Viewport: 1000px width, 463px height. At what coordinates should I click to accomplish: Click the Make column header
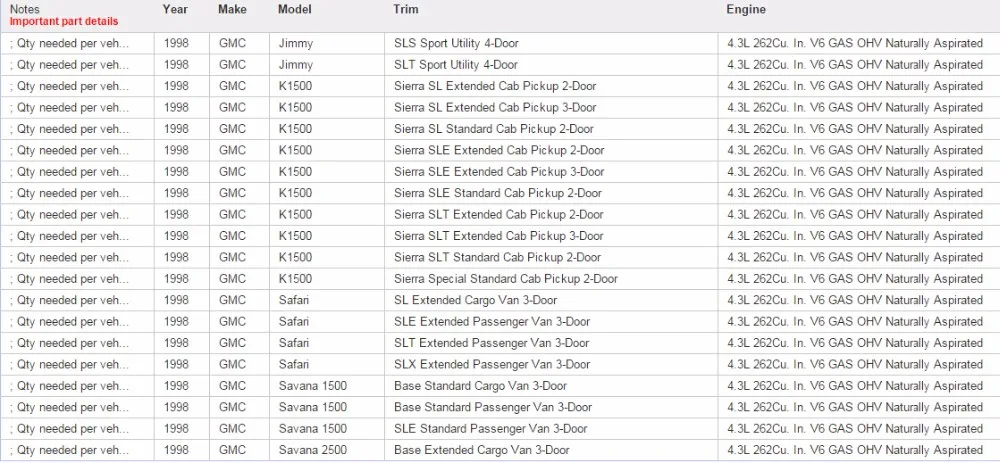232,10
